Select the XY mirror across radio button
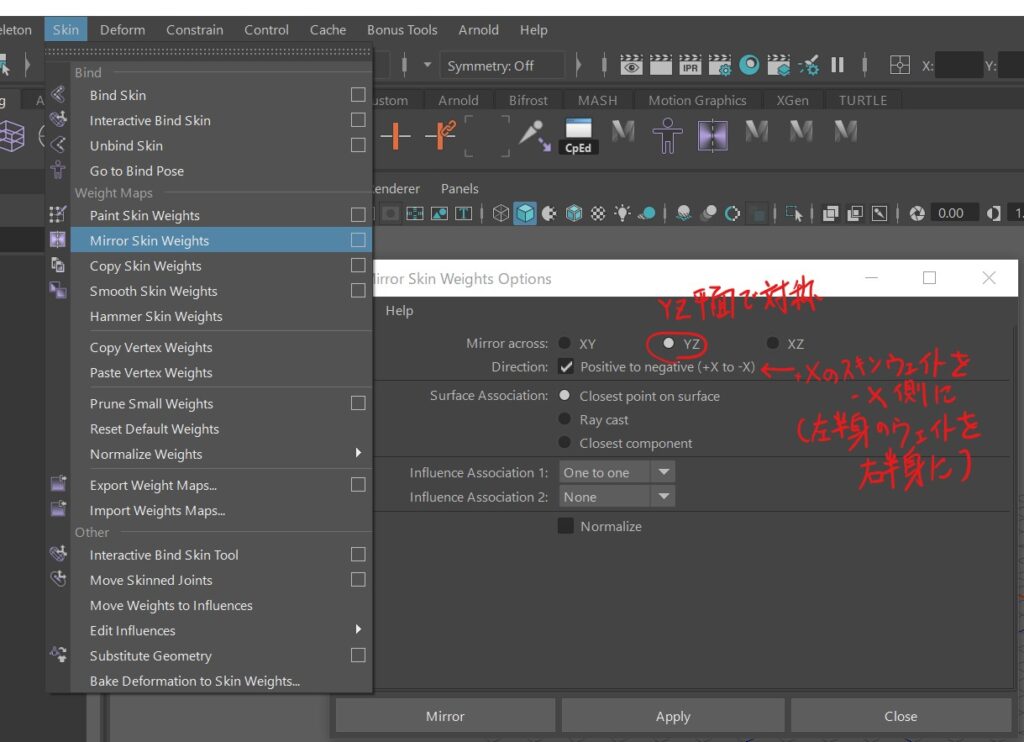Viewport: 1024px width, 742px height. 565,344
